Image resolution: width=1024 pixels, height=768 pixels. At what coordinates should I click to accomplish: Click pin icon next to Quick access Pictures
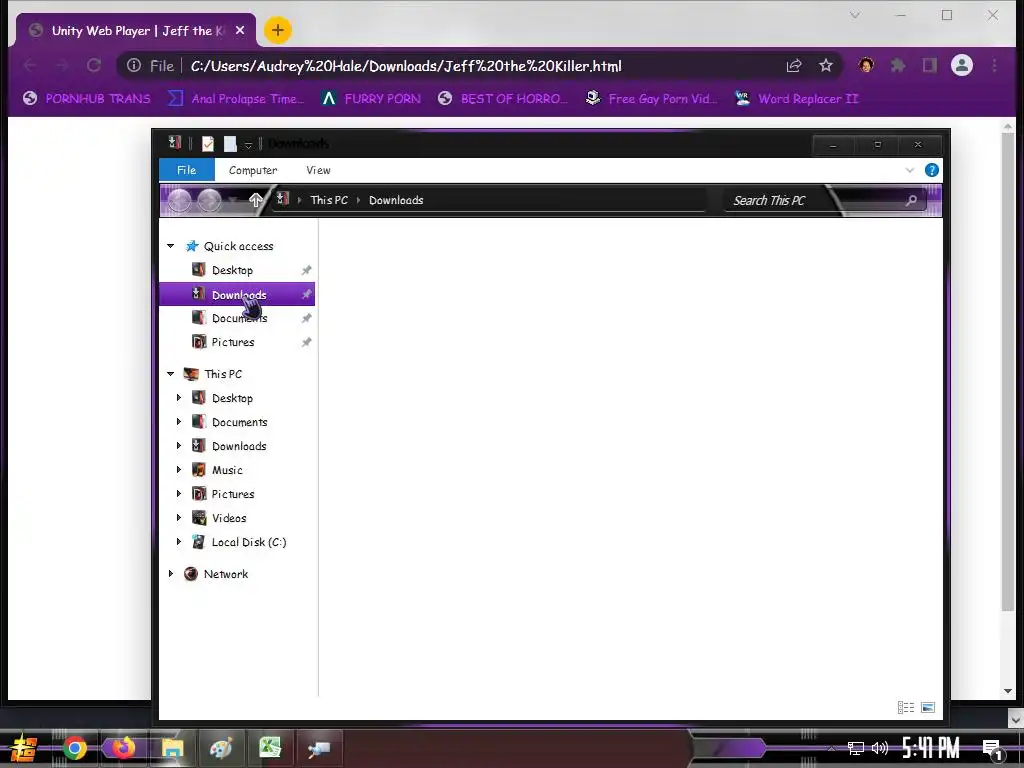click(x=306, y=342)
